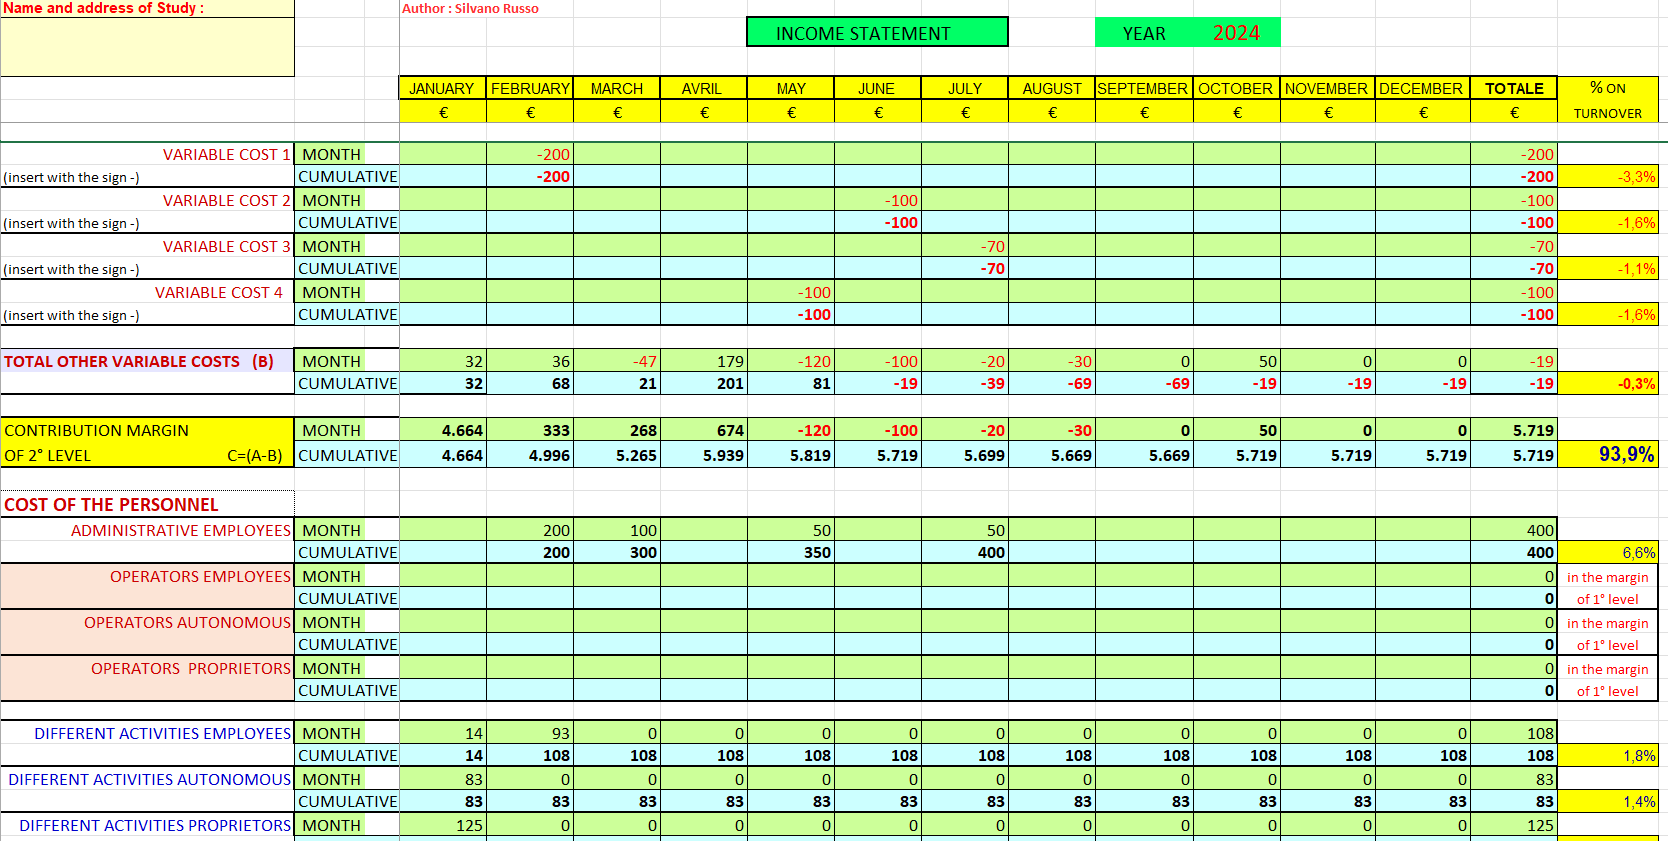
Task: Select the year value 2024 cell
Action: tap(1236, 32)
